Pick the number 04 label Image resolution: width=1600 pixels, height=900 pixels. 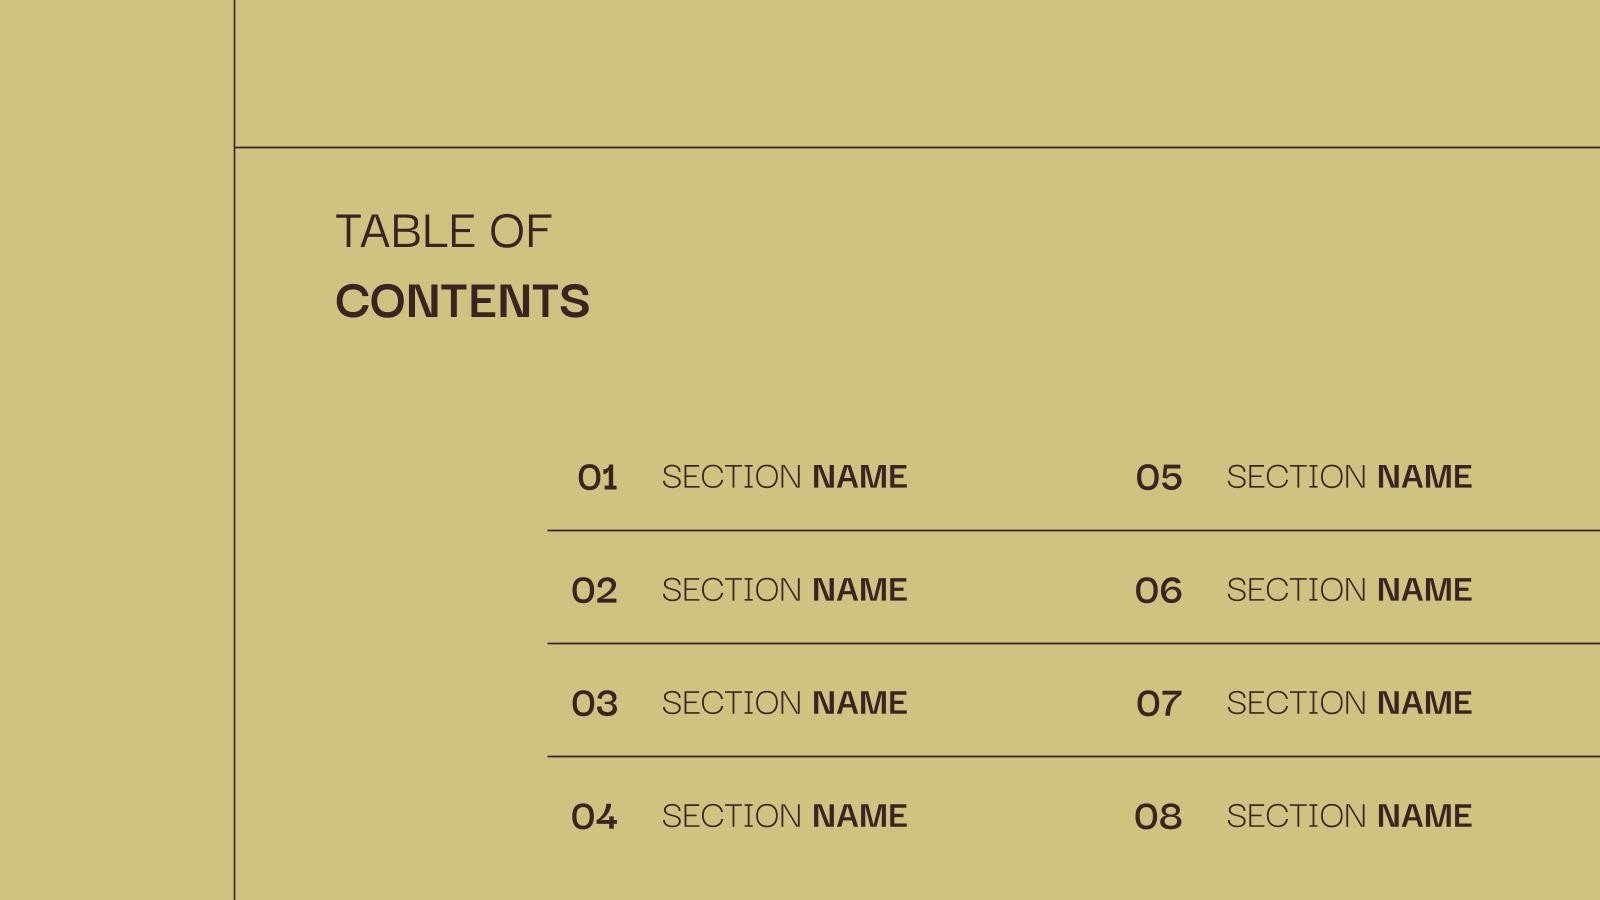(594, 817)
